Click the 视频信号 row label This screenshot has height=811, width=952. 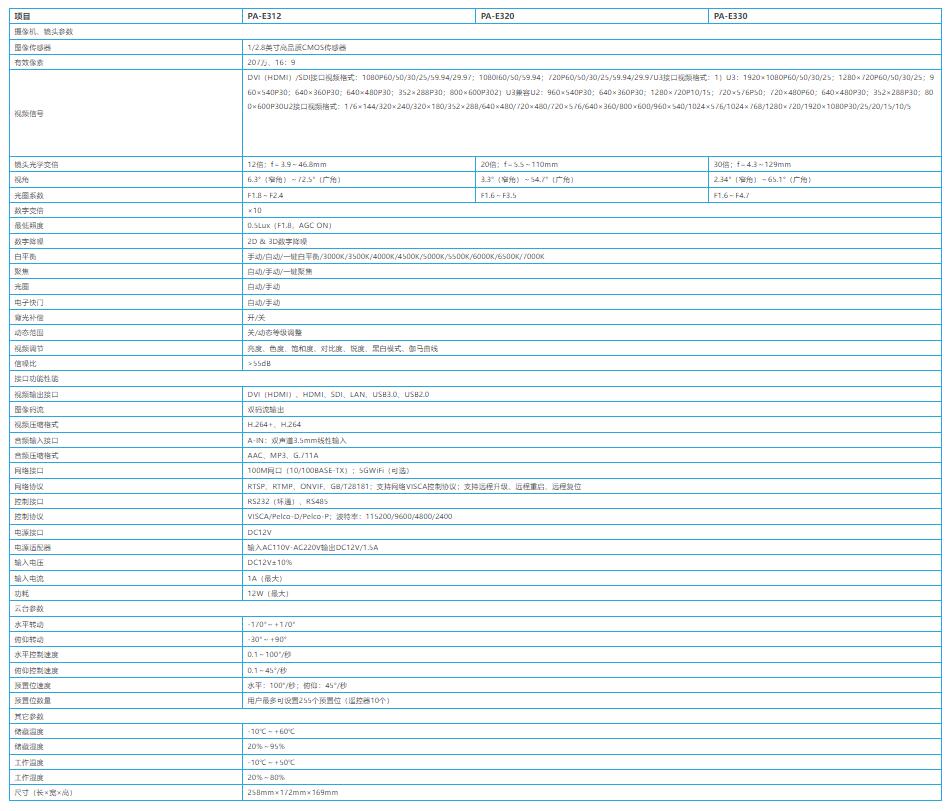coord(29,114)
